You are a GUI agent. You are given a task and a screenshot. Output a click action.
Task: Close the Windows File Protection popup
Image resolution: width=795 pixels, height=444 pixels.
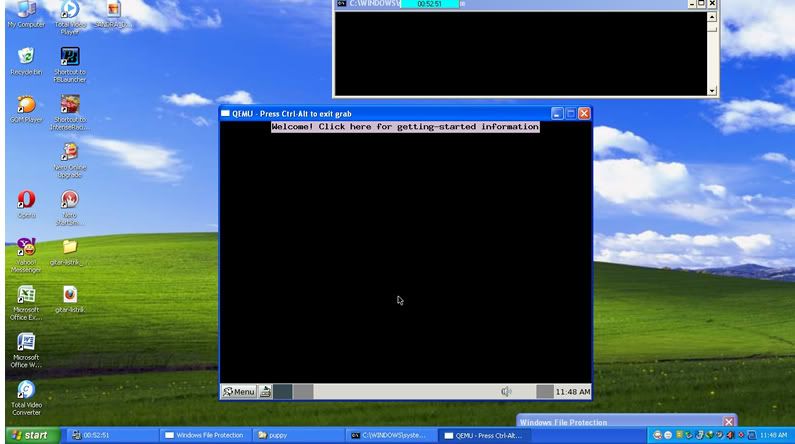[x=729, y=422]
